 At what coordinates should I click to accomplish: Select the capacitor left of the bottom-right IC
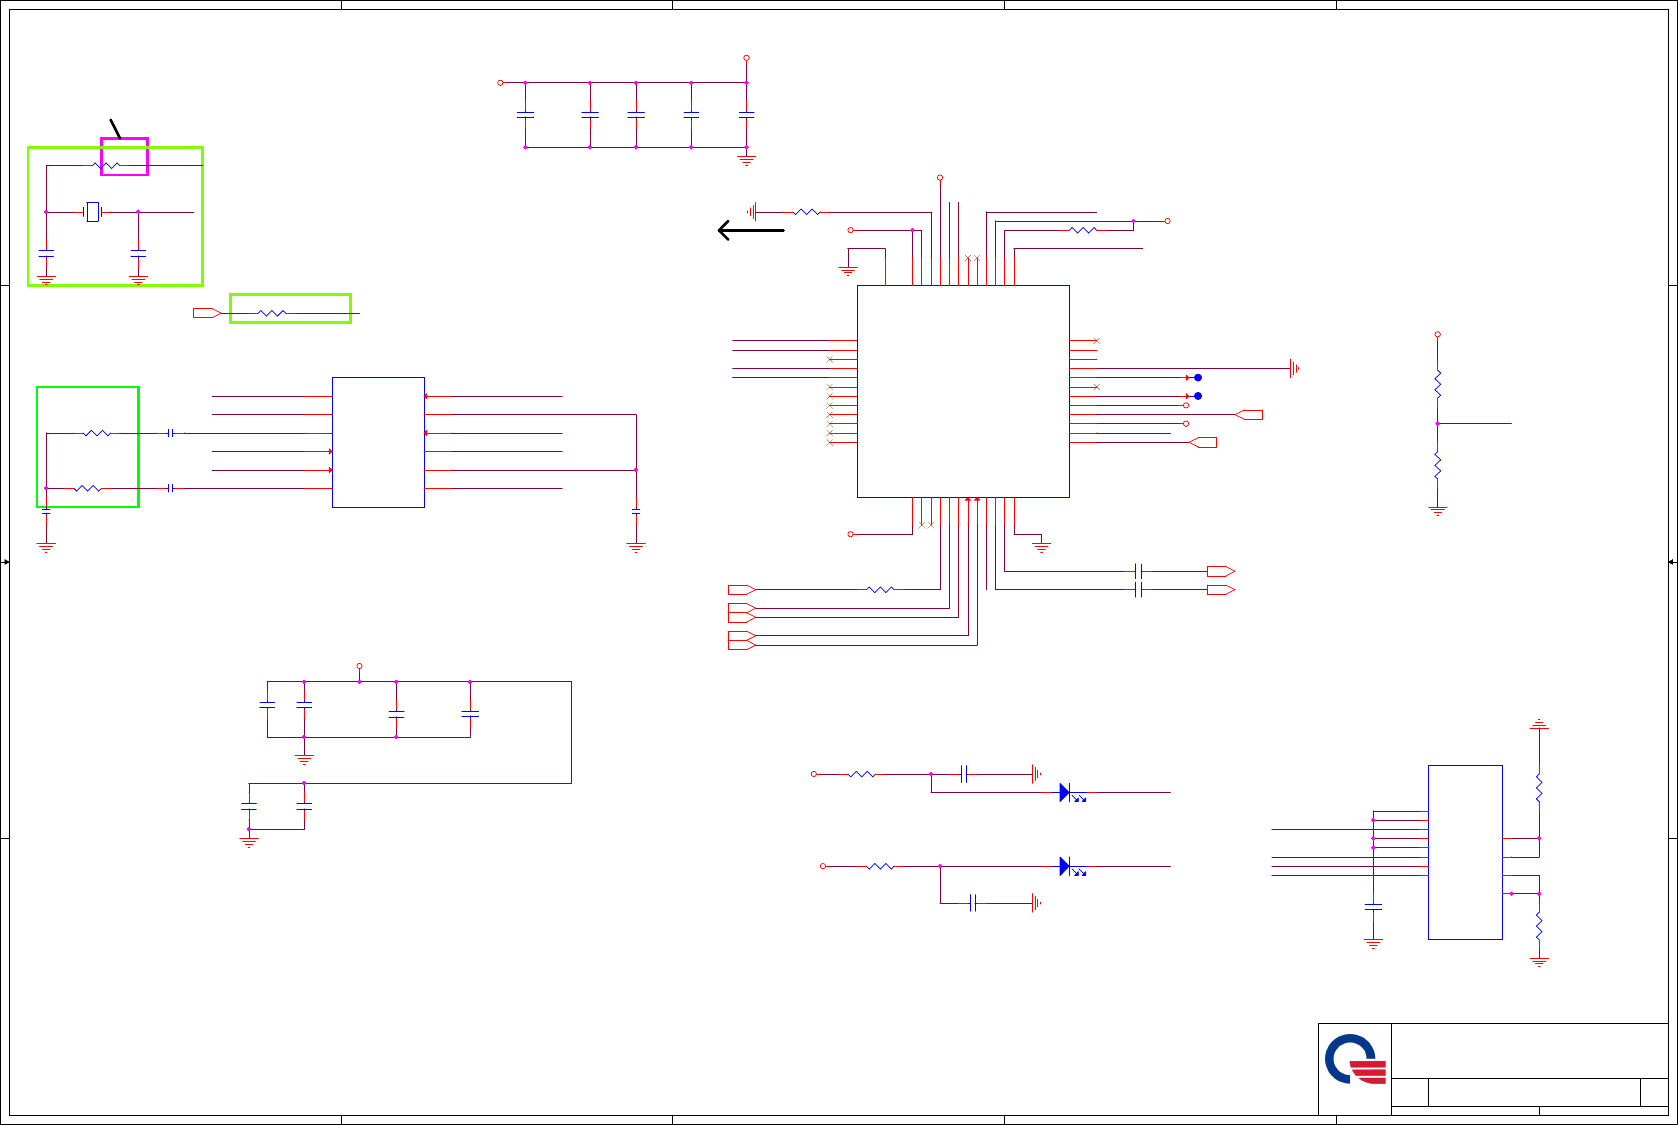pos(1373,907)
